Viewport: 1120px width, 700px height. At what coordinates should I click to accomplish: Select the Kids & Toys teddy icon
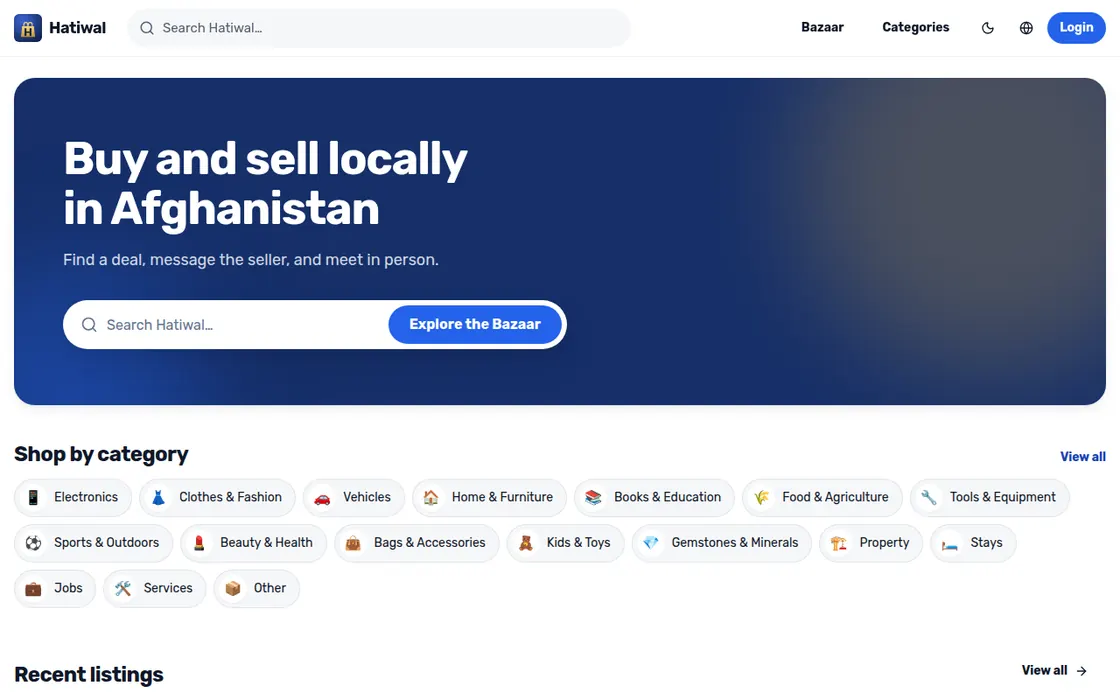tap(526, 543)
